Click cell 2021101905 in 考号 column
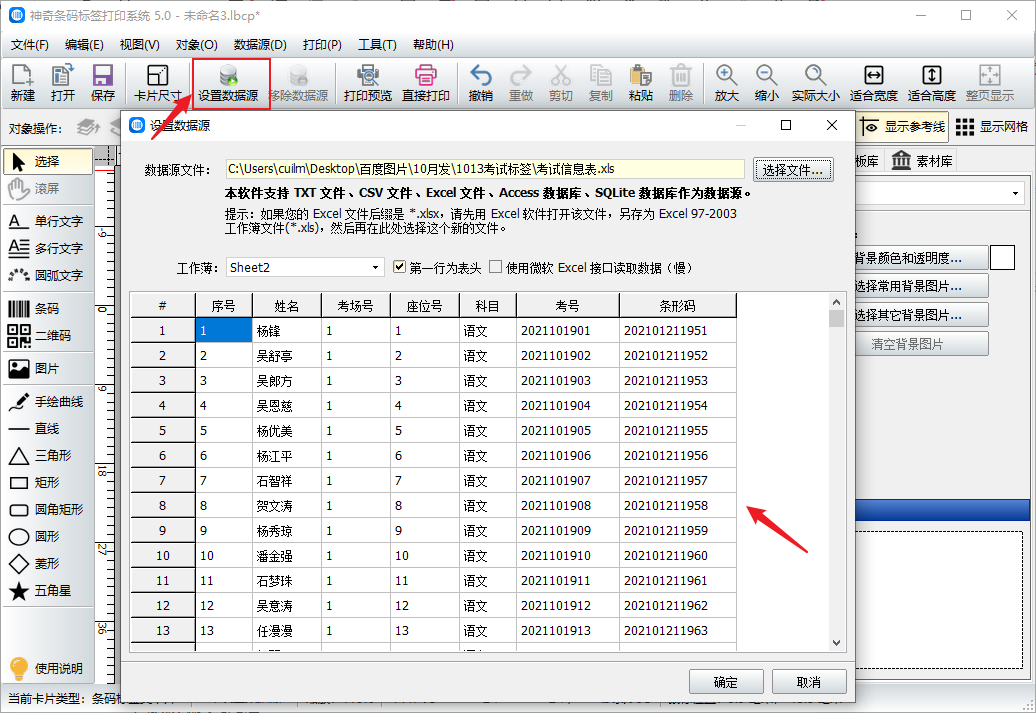The width and height of the screenshot is (1036, 713). point(567,431)
